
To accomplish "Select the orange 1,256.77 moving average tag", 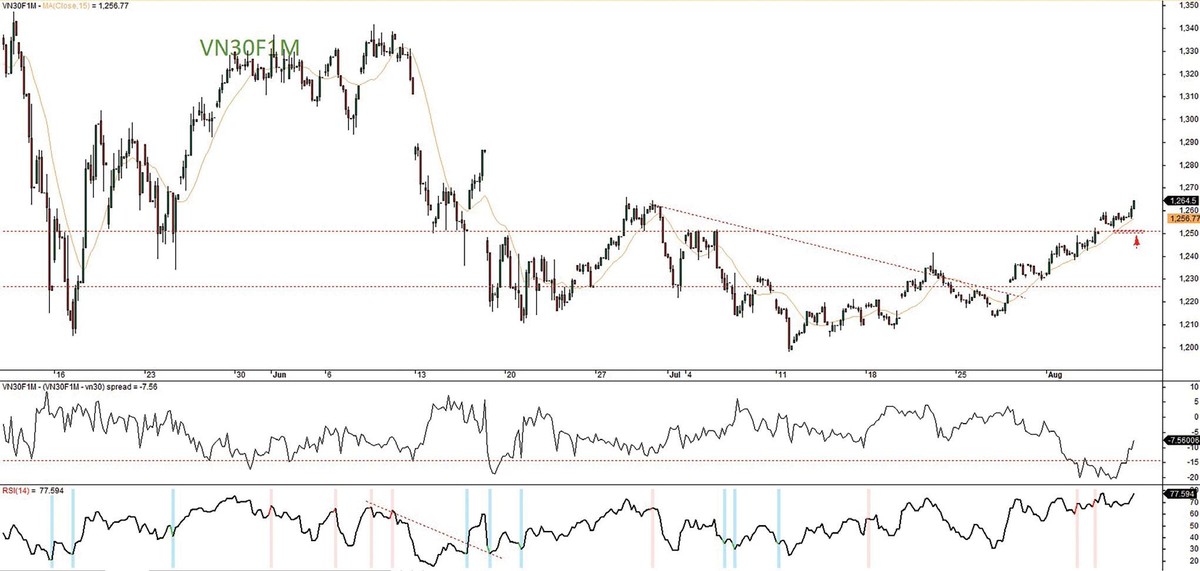I will click(1180, 217).
